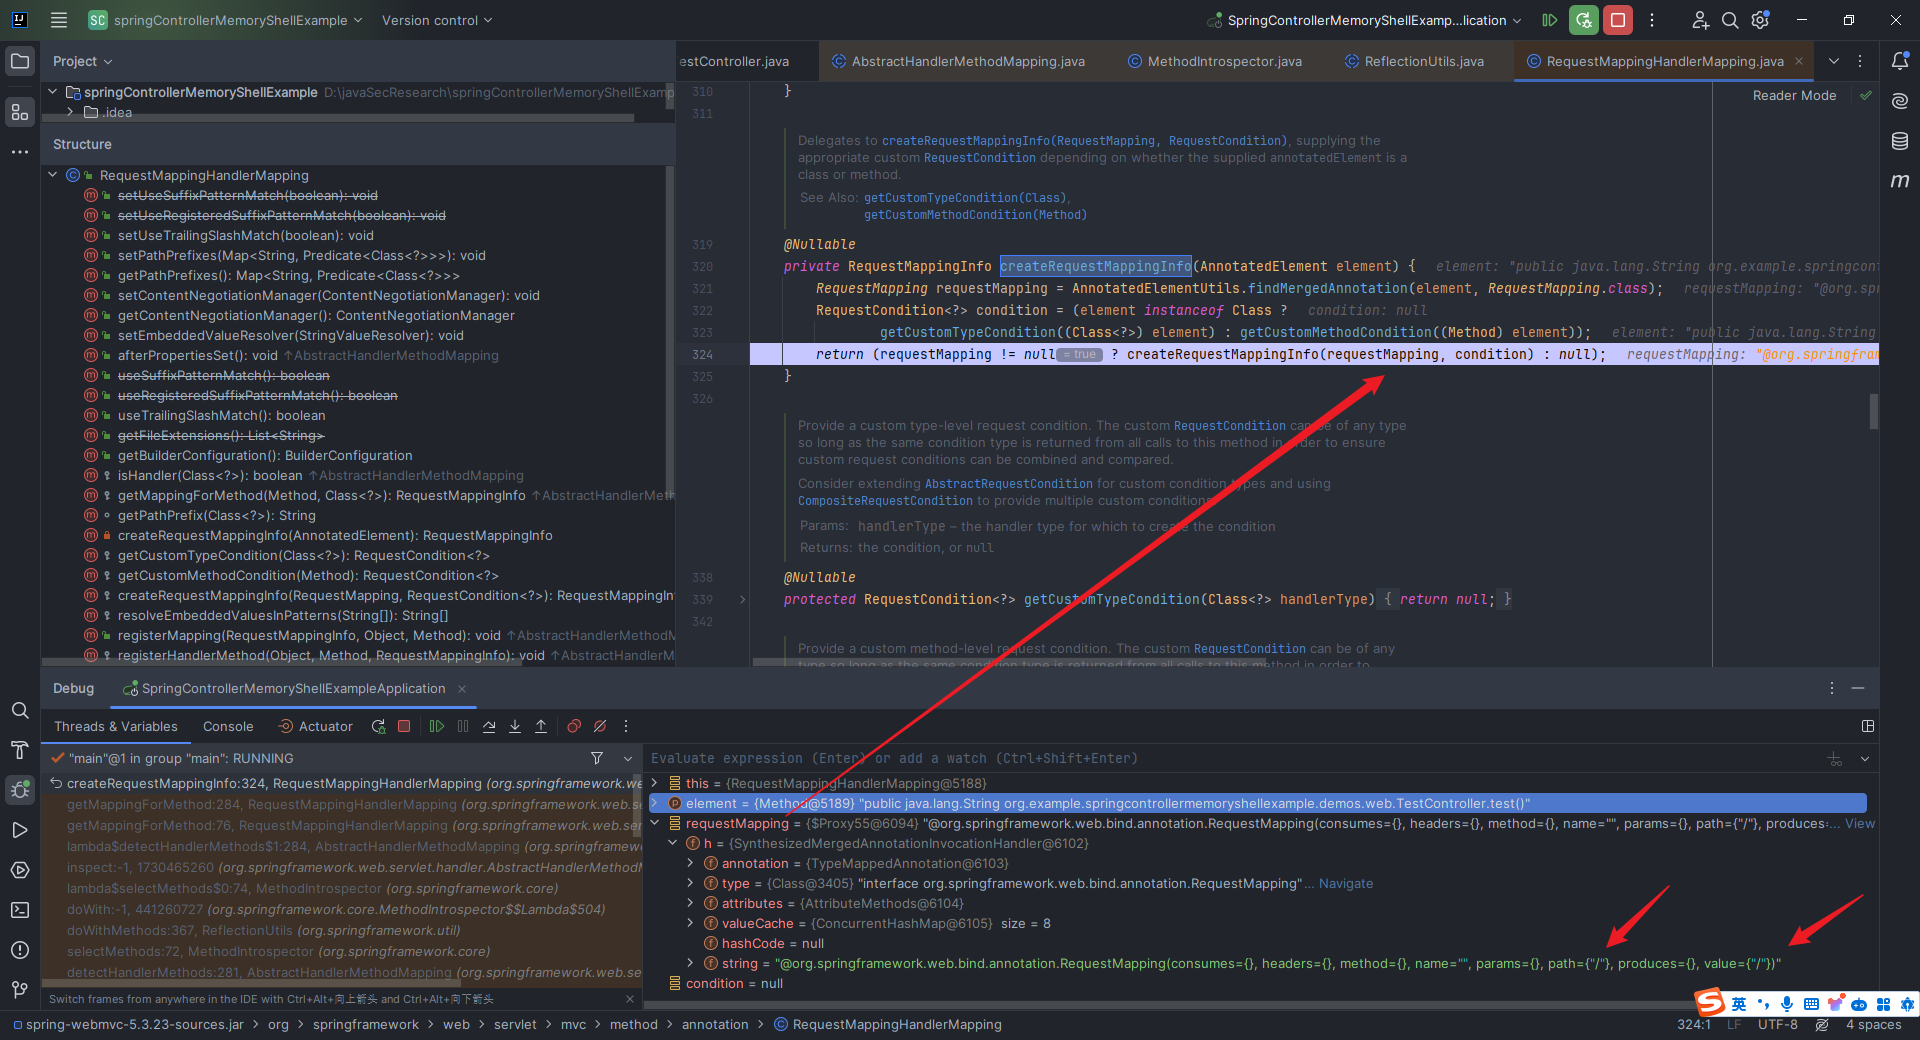Toggle the 4 spaces indent widget
The height and width of the screenshot is (1040, 1920).
point(1873,1025)
